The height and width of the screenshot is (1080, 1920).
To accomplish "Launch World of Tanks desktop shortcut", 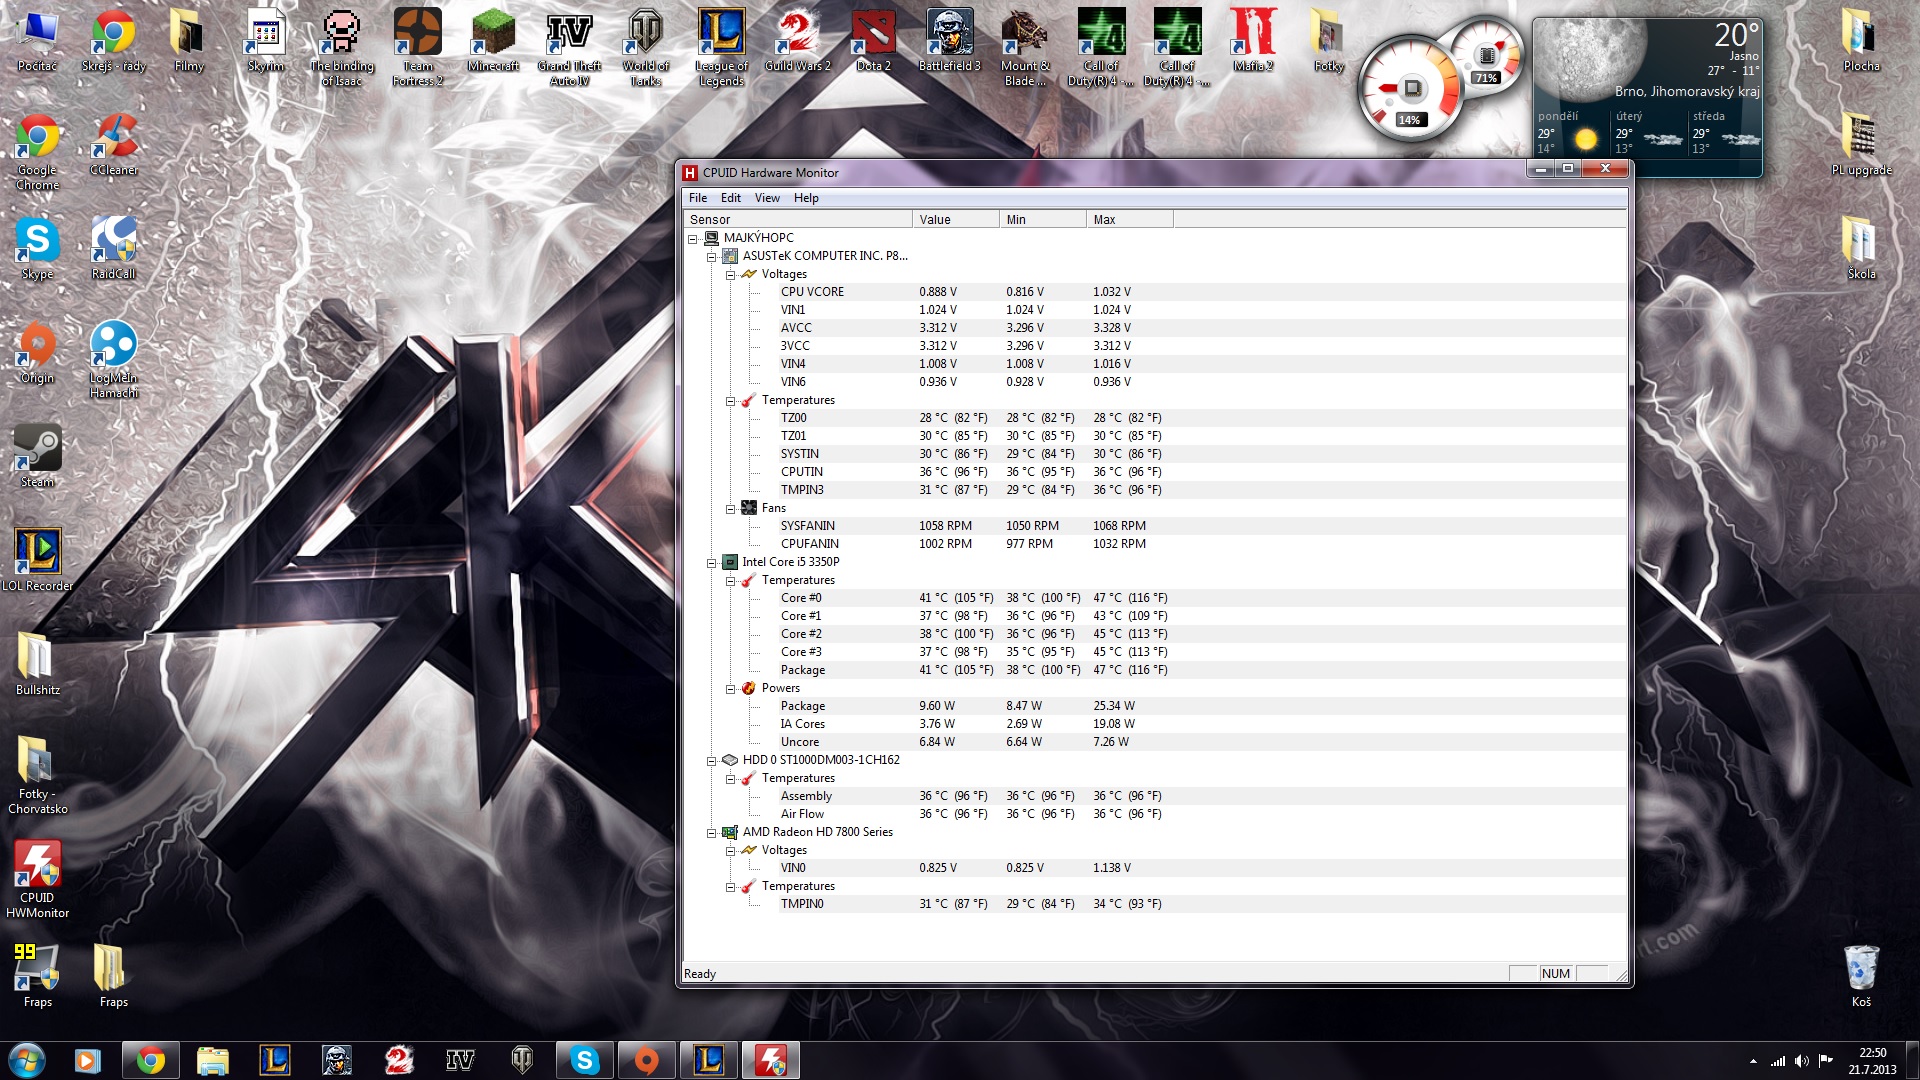I will [646, 48].
